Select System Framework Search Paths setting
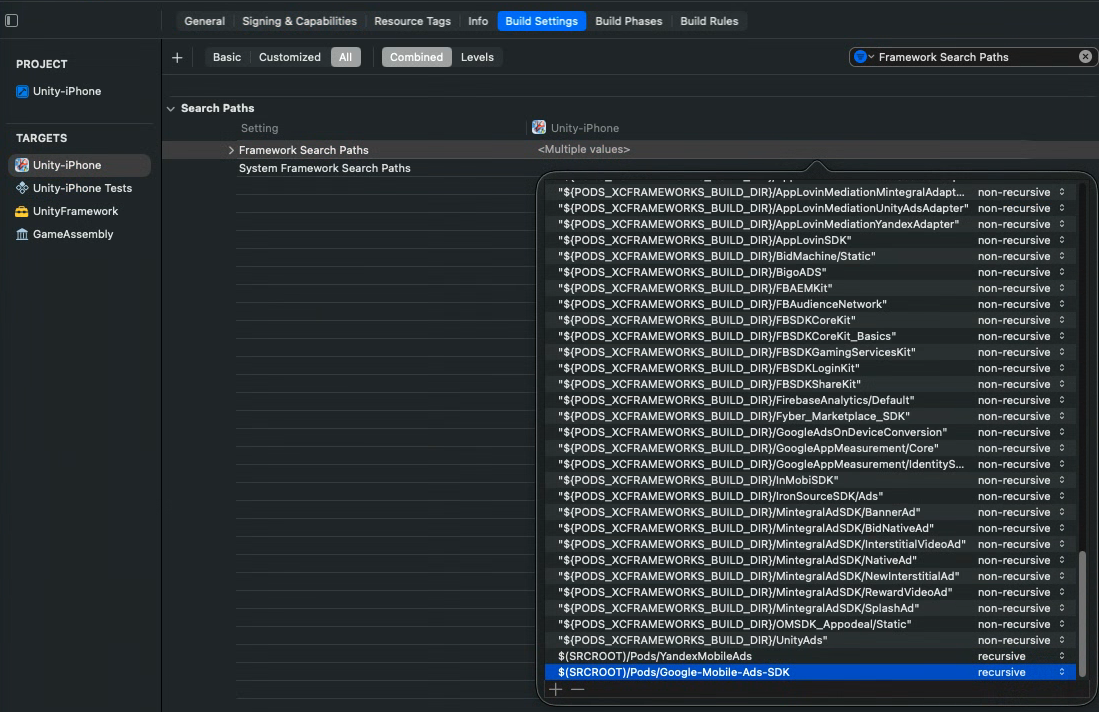The image size is (1099, 712). pos(325,168)
